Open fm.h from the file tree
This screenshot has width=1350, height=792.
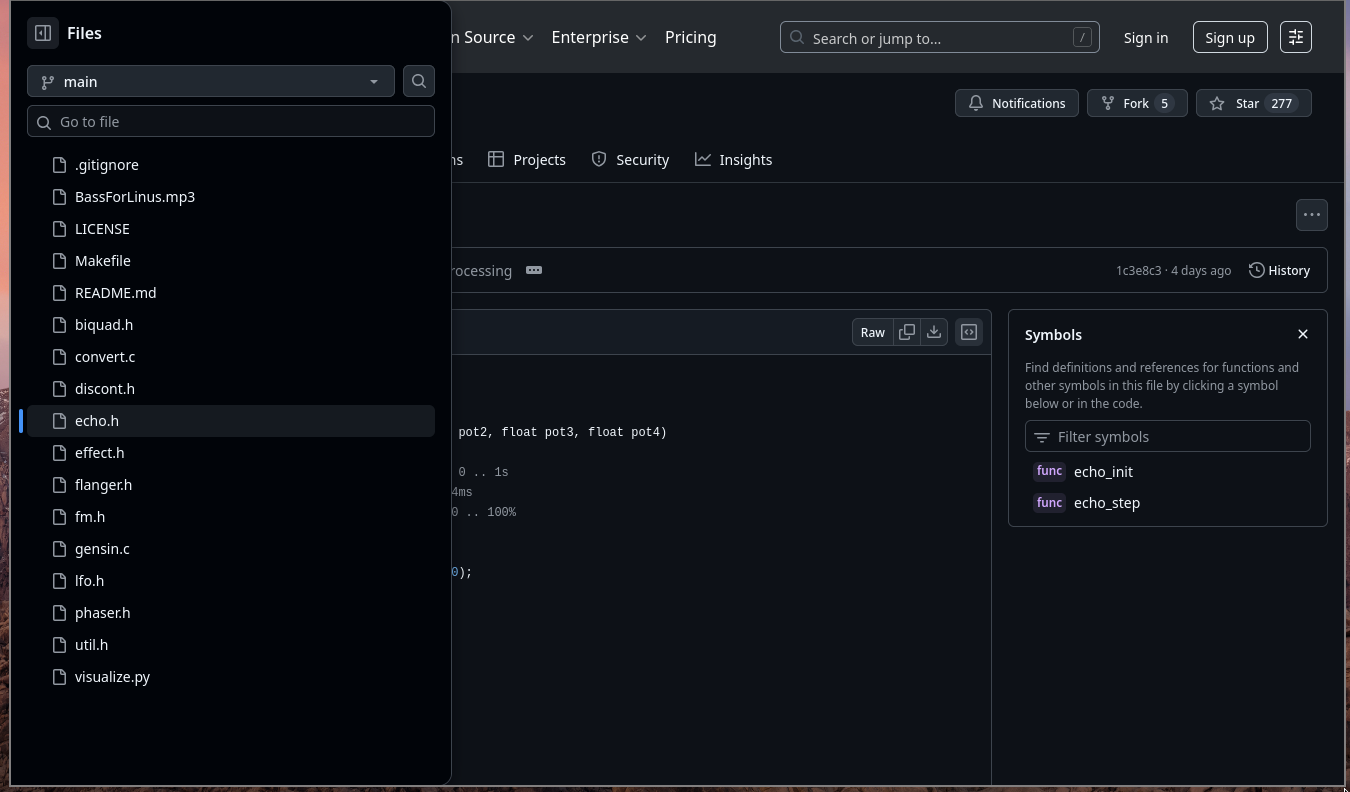click(x=231, y=517)
